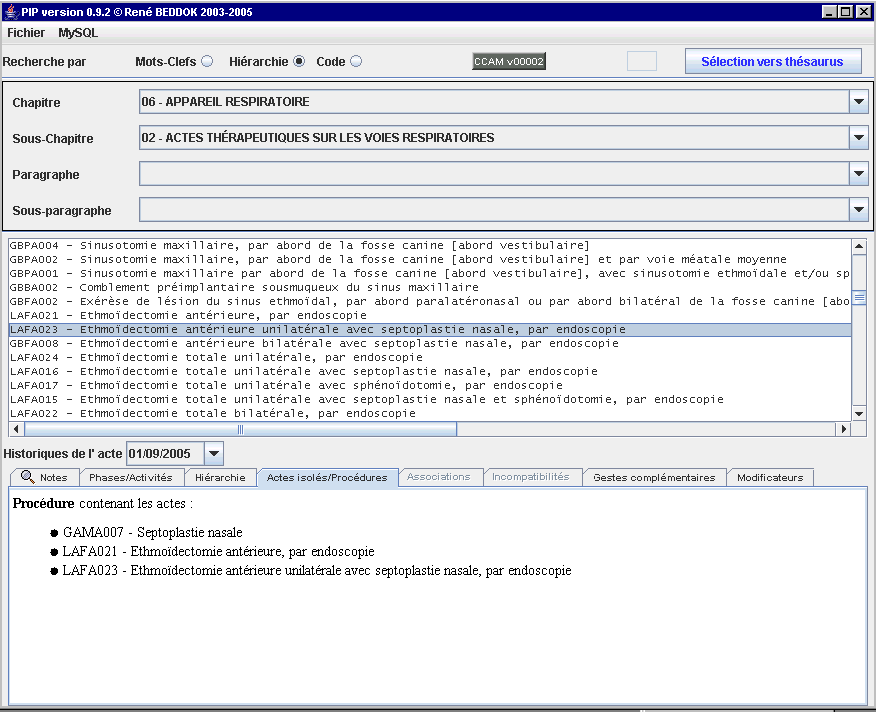Click the list scroll up arrow
This screenshot has width=876, height=712.
click(859, 246)
